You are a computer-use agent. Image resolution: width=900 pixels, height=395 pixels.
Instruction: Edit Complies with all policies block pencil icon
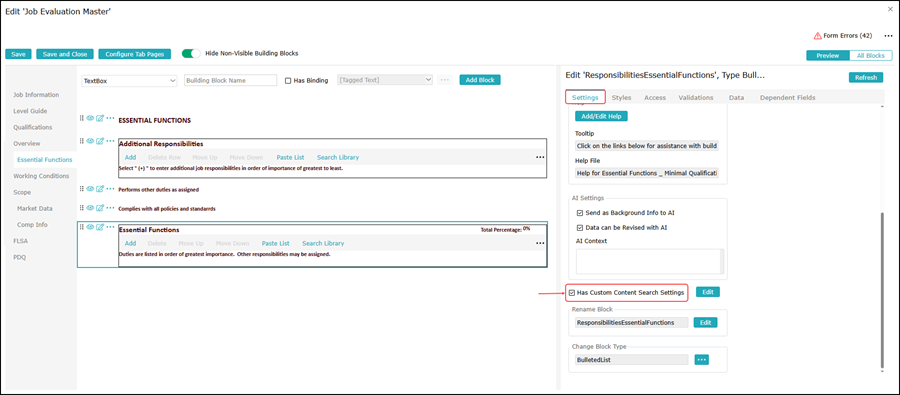tap(100, 208)
